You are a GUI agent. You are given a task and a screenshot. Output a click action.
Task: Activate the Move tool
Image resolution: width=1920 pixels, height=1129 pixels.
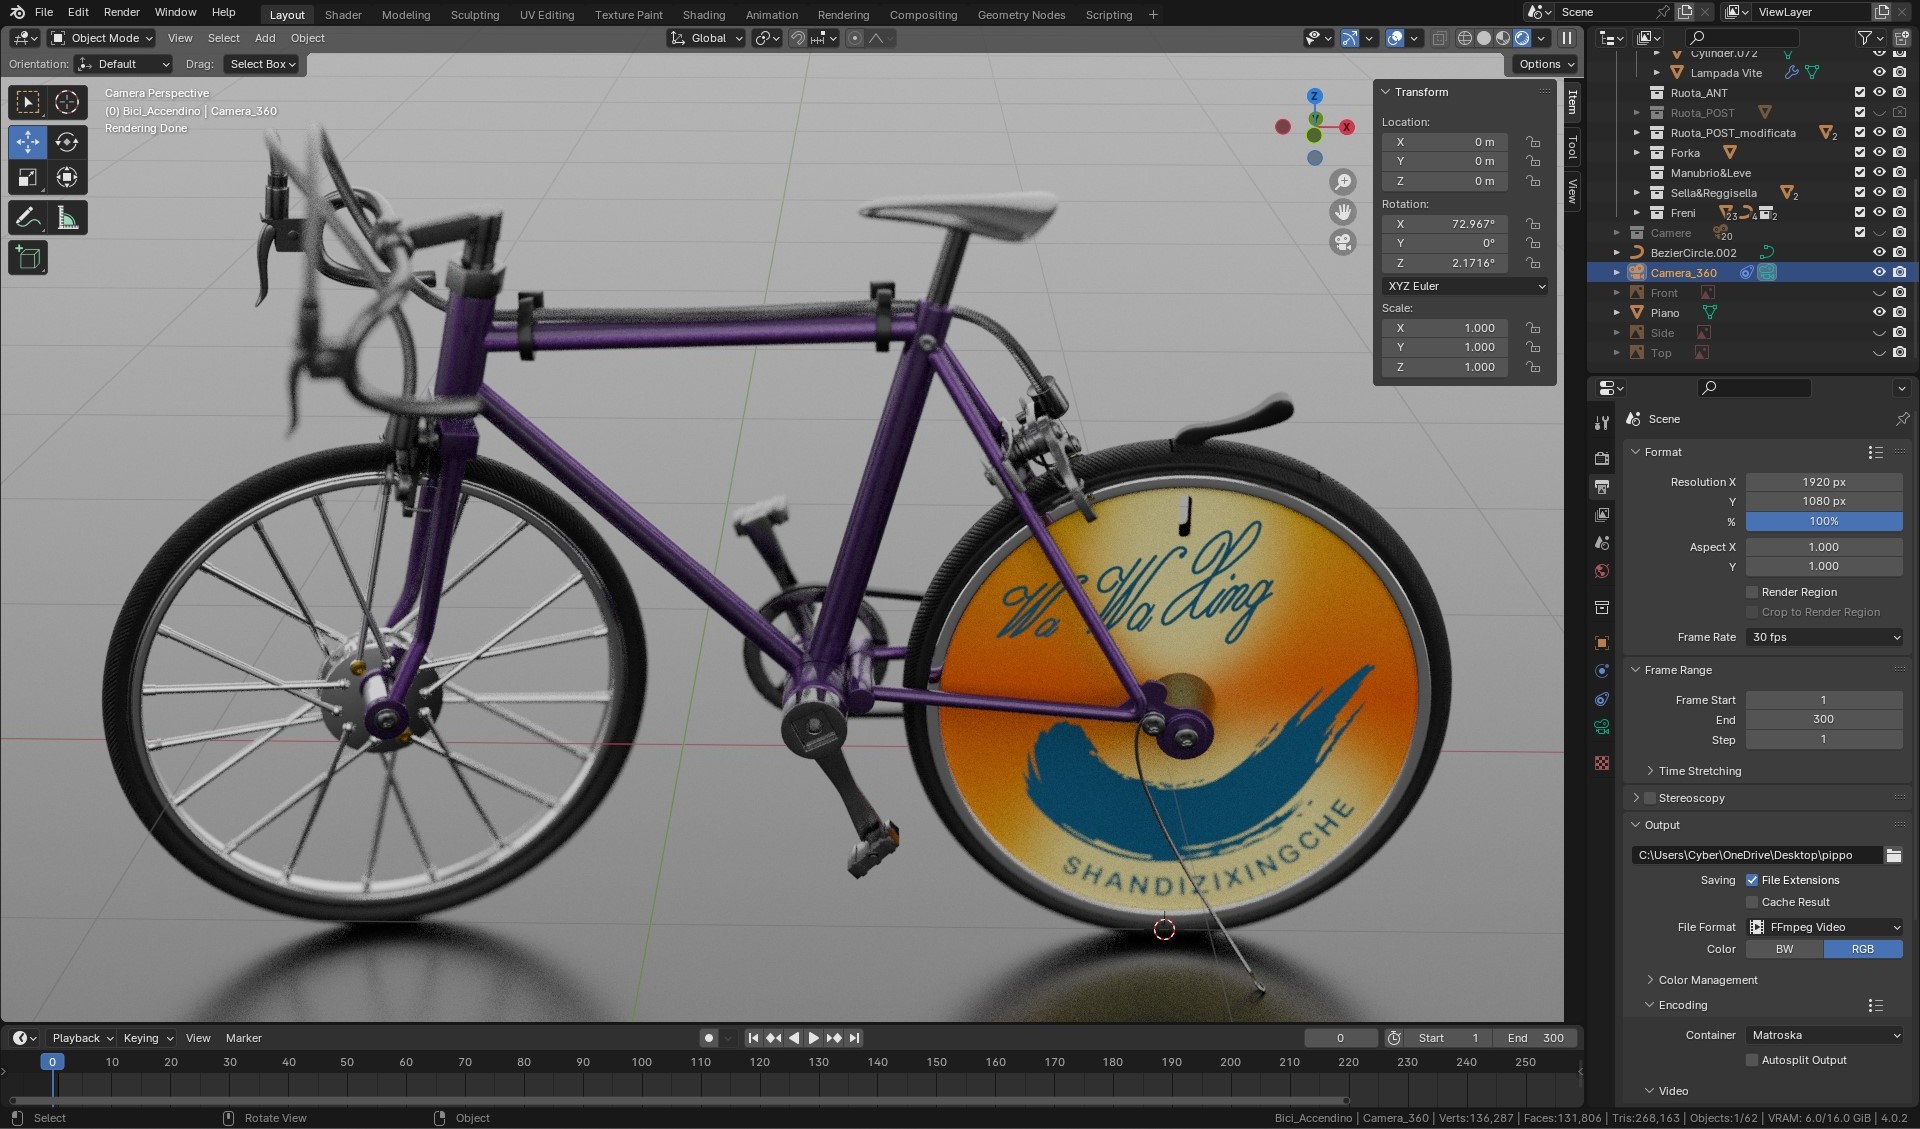(28, 142)
